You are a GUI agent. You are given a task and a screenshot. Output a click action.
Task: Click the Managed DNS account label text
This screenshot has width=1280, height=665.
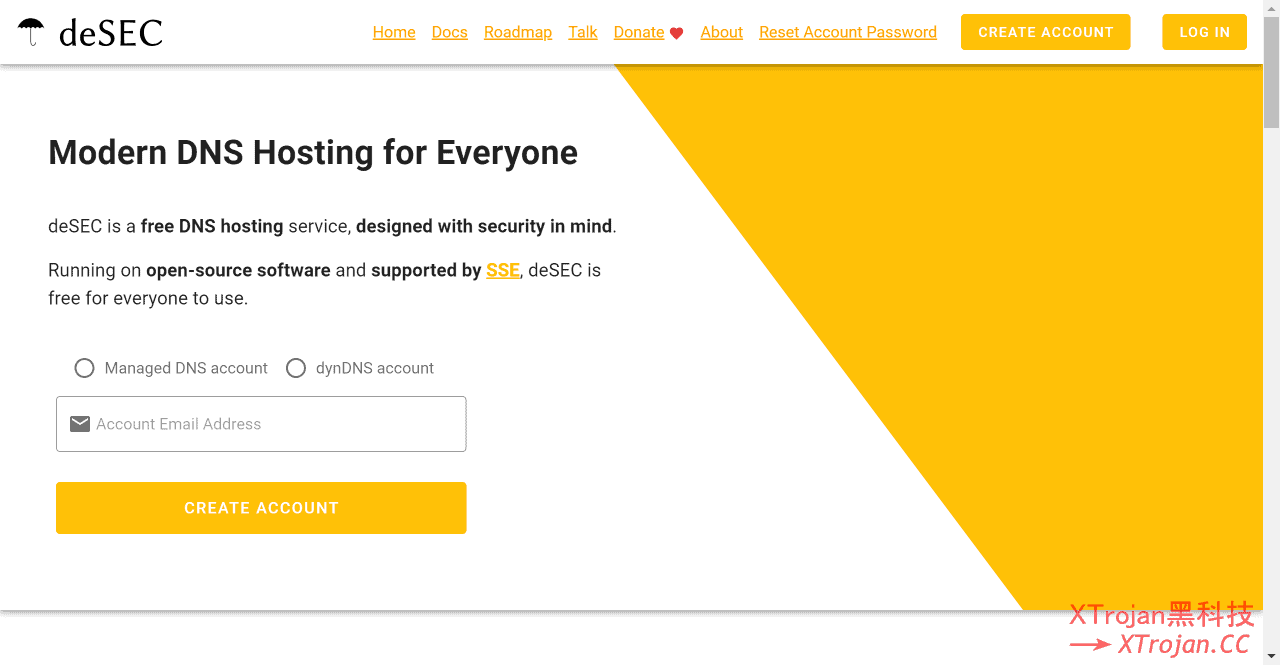[x=186, y=368]
